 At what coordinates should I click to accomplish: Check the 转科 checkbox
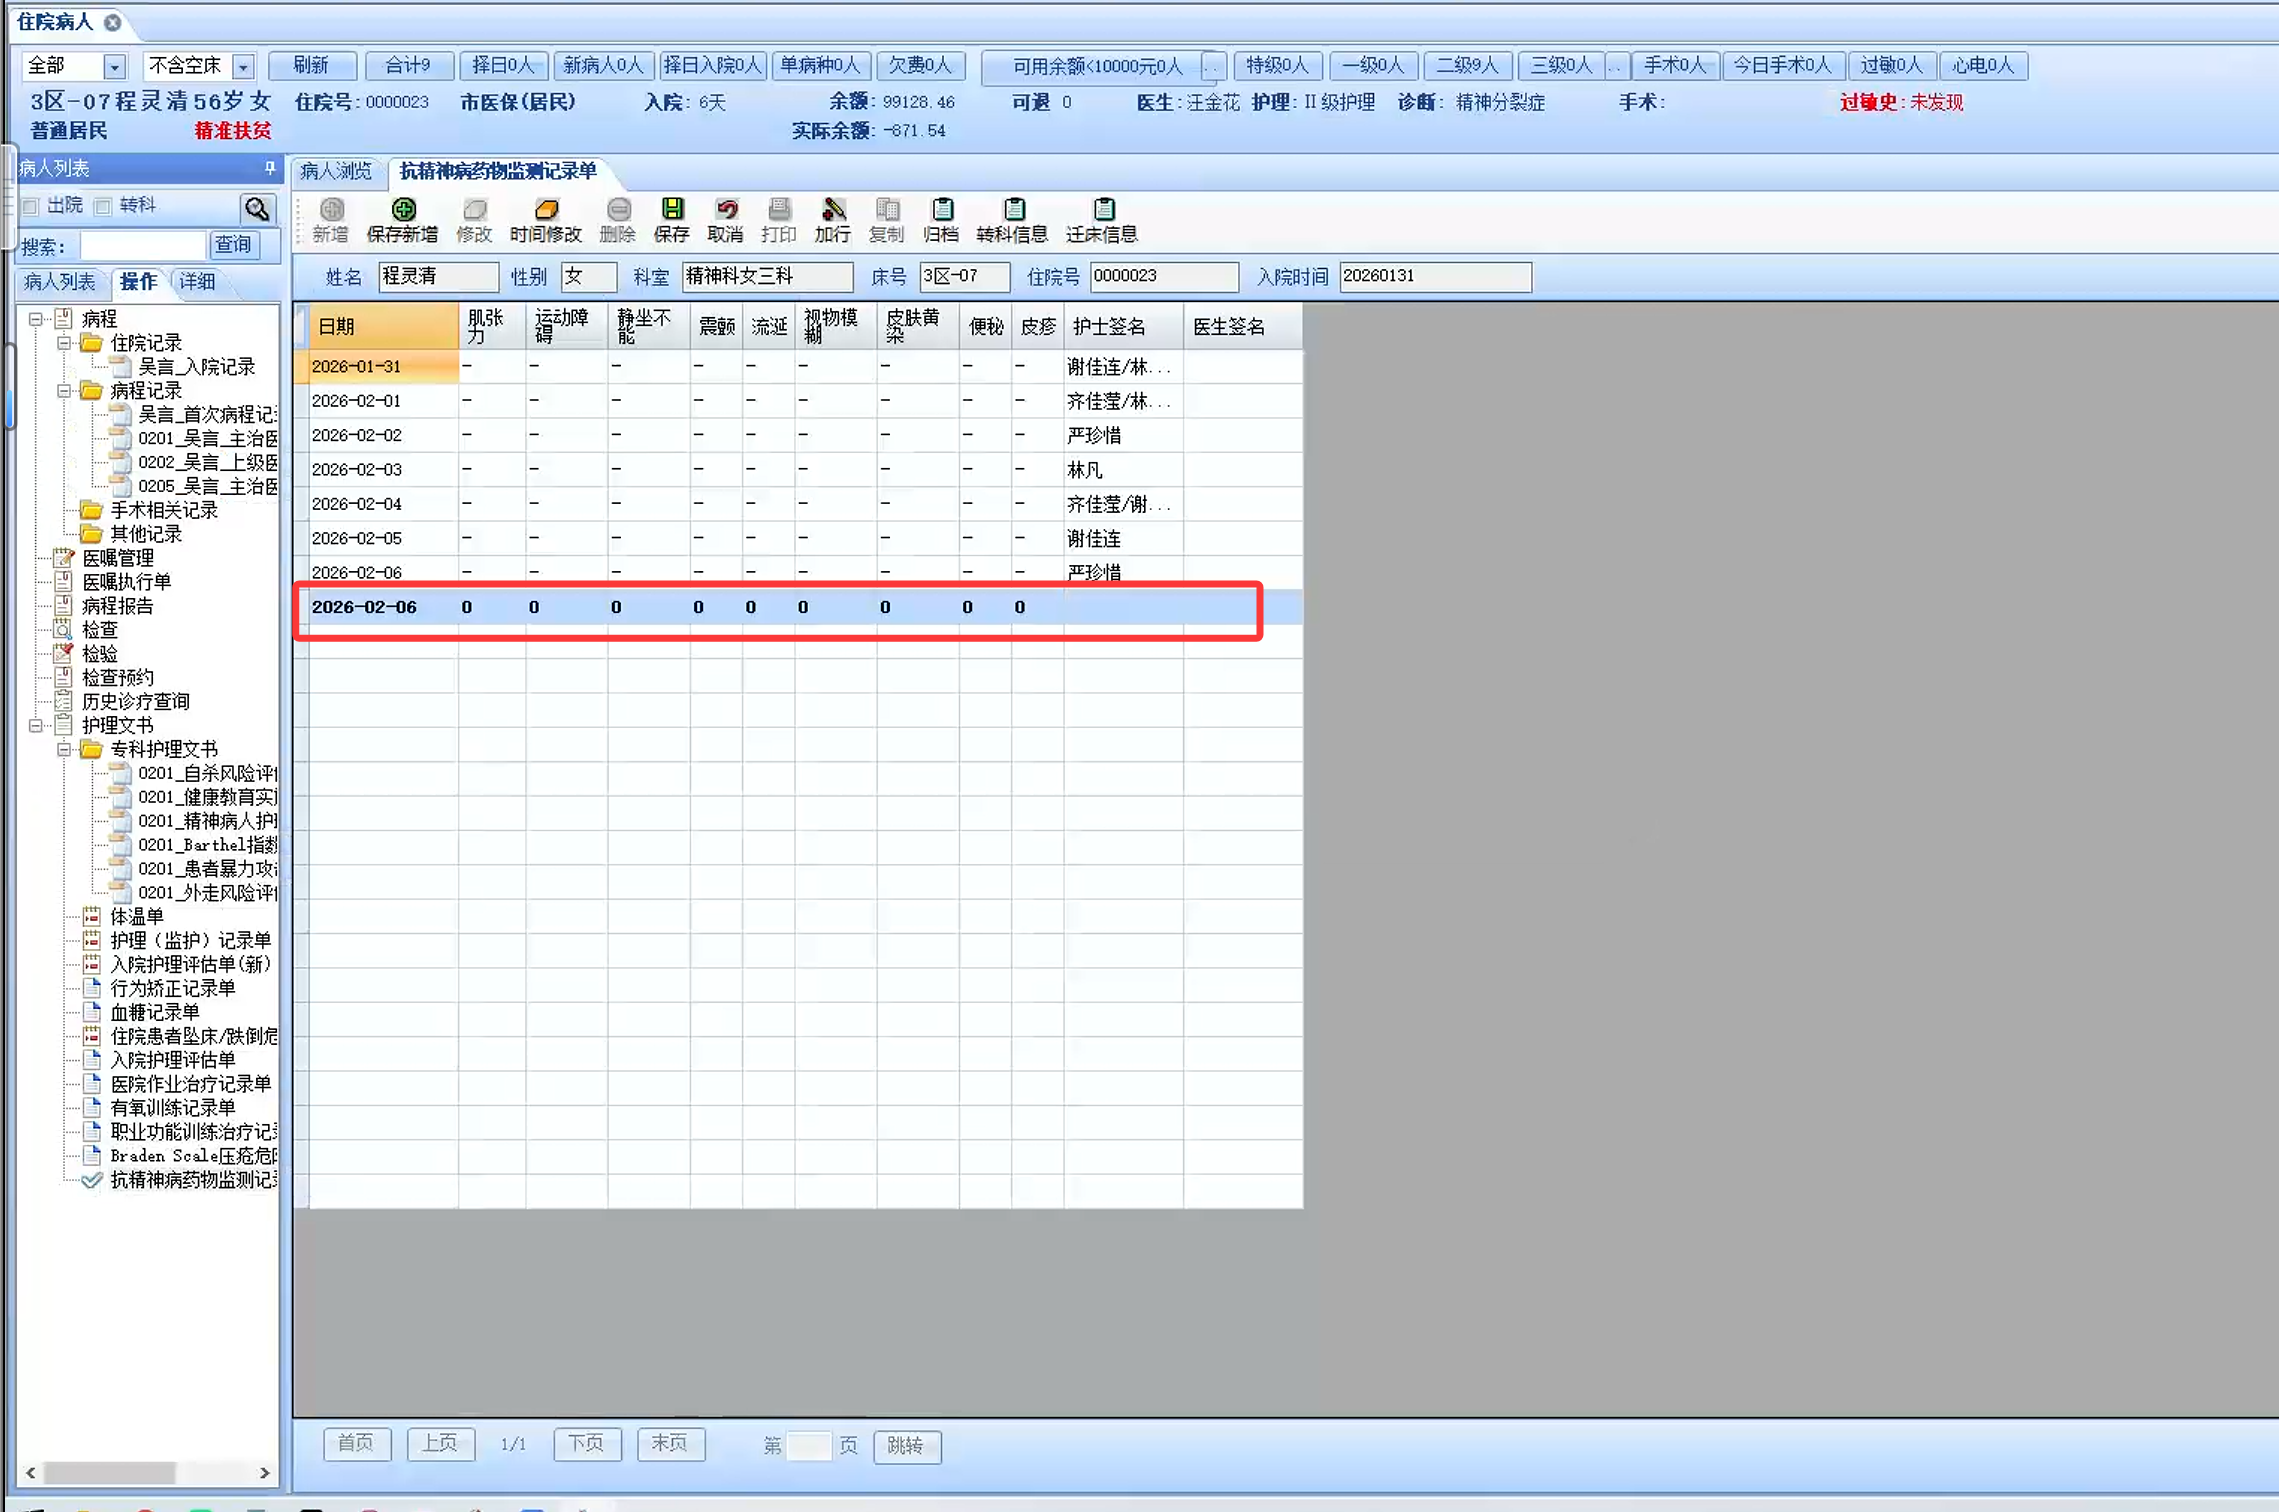pyautogui.click(x=103, y=206)
